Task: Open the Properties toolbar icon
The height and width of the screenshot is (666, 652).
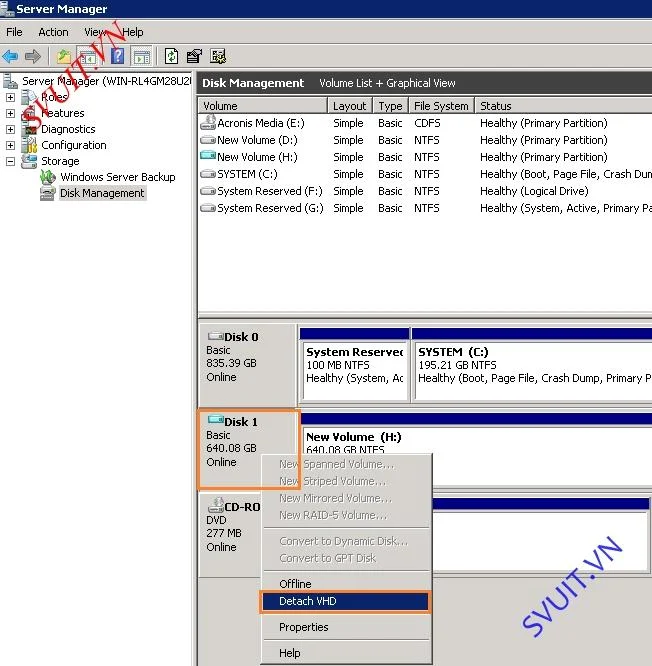Action: [195, 56]
